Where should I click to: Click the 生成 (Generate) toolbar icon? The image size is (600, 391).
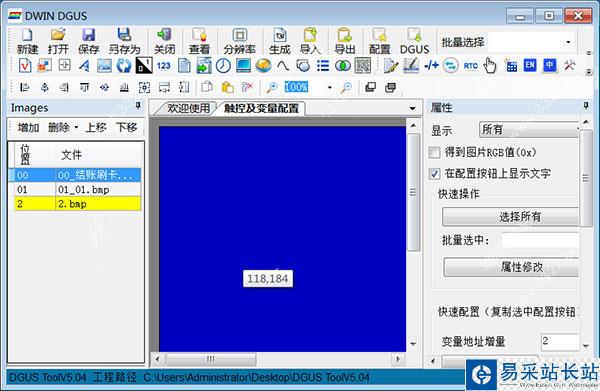(x=280, y=41)
